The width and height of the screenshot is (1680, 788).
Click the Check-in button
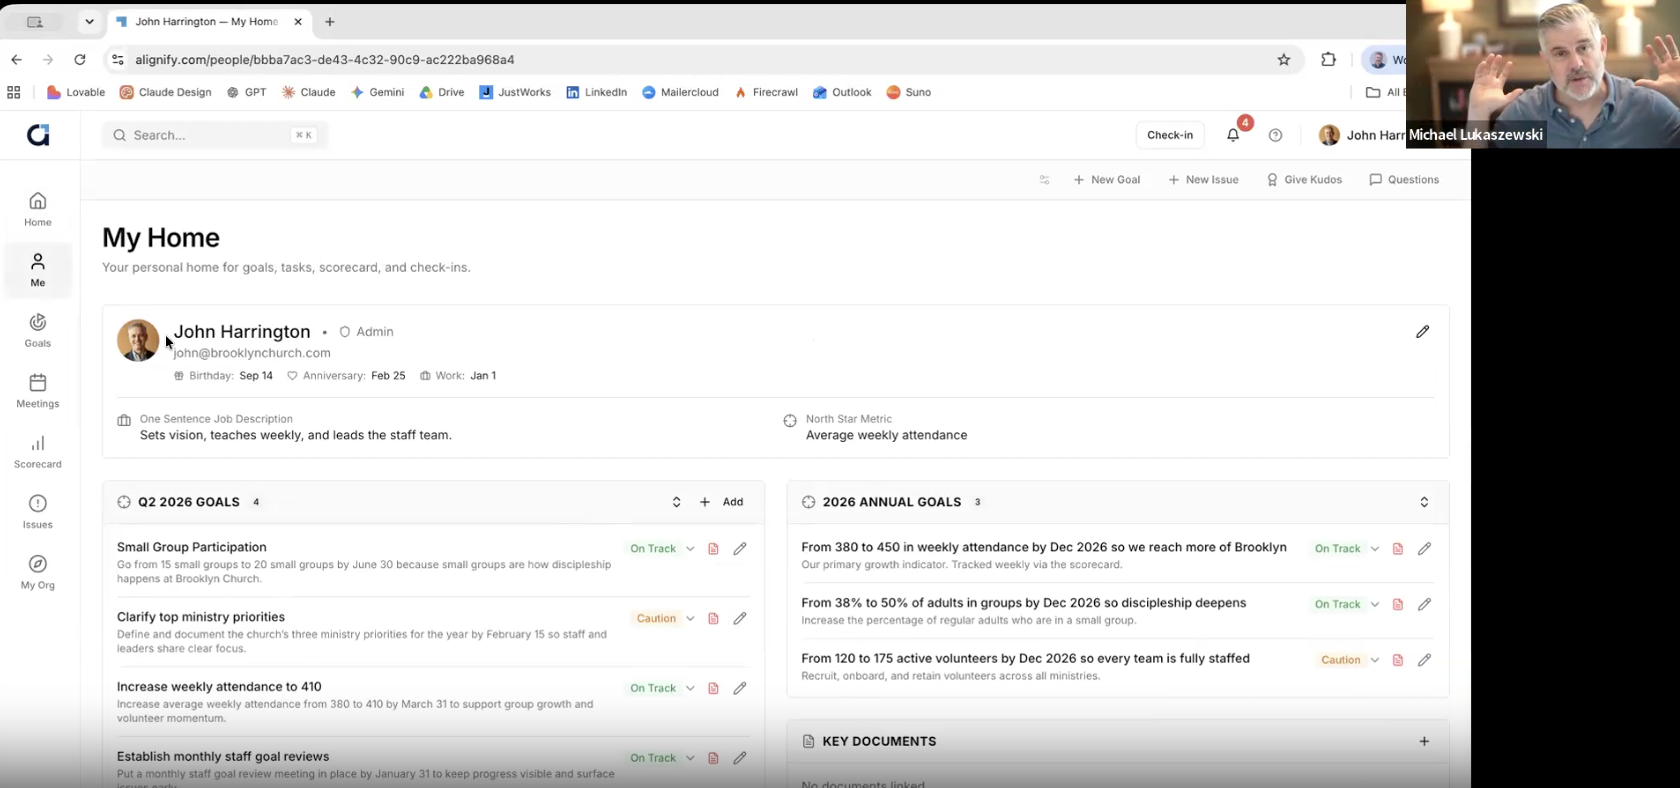tap(1170, 135)
